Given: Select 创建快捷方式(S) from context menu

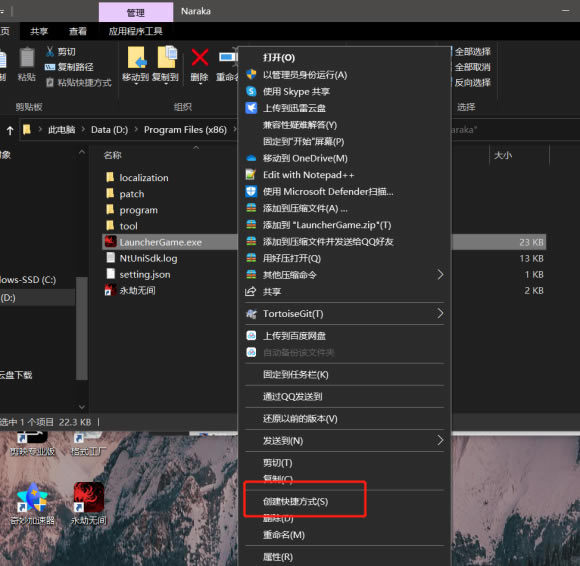Looking at the screenshot, I should point(344,501).
